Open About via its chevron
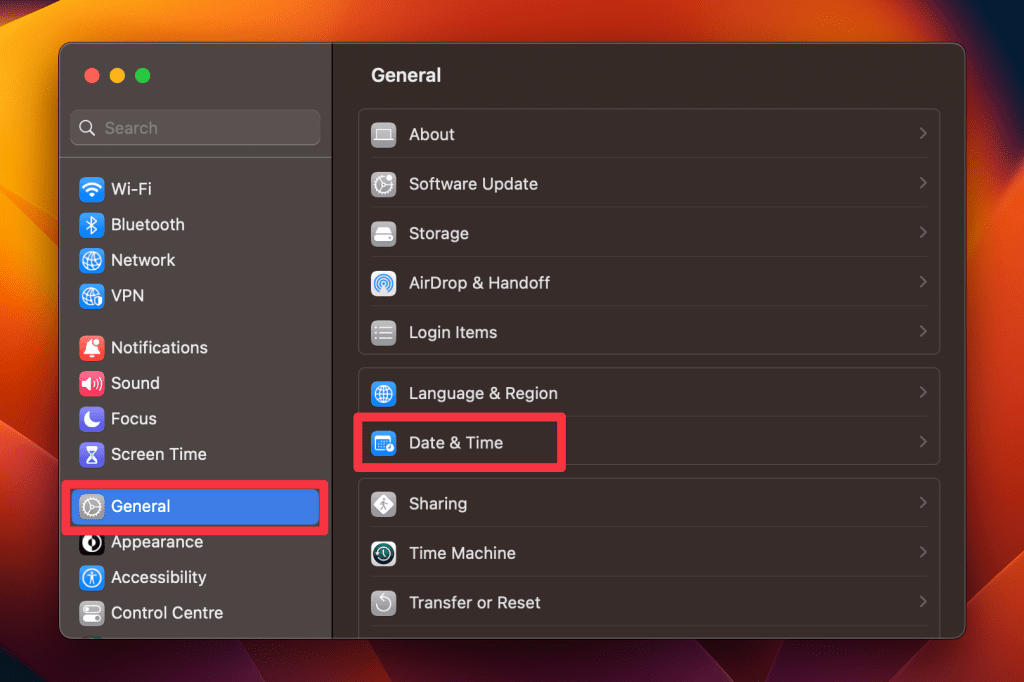 (x=923, y=133)
